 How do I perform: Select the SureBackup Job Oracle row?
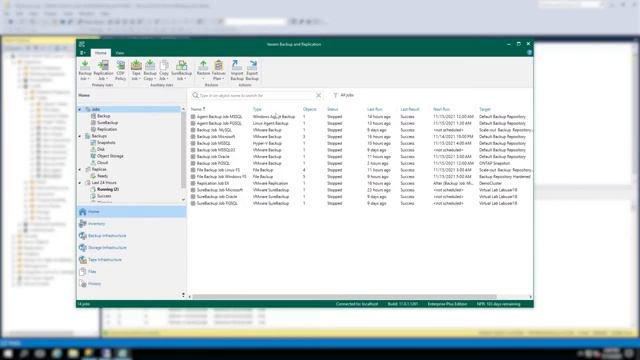(361, 197)
